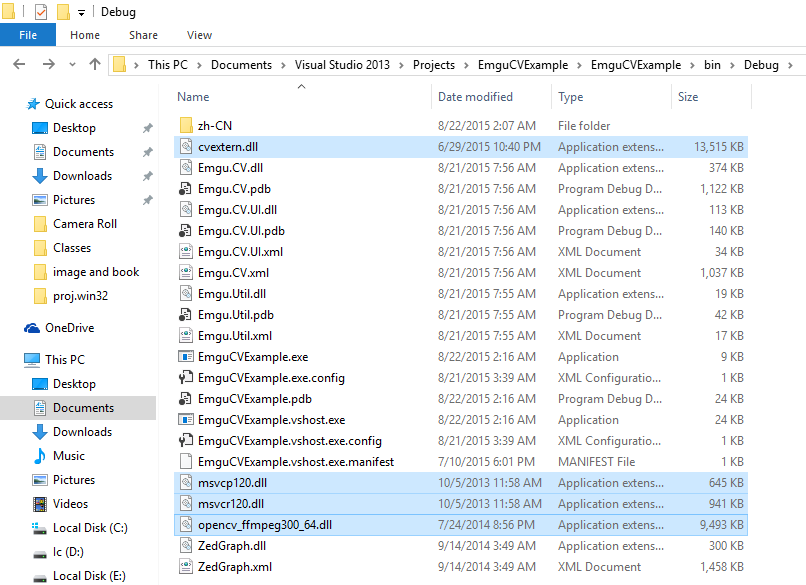Open Local Disk (E:) in the sidebar
Screen dimensions: 806x585
pos(89,576)
